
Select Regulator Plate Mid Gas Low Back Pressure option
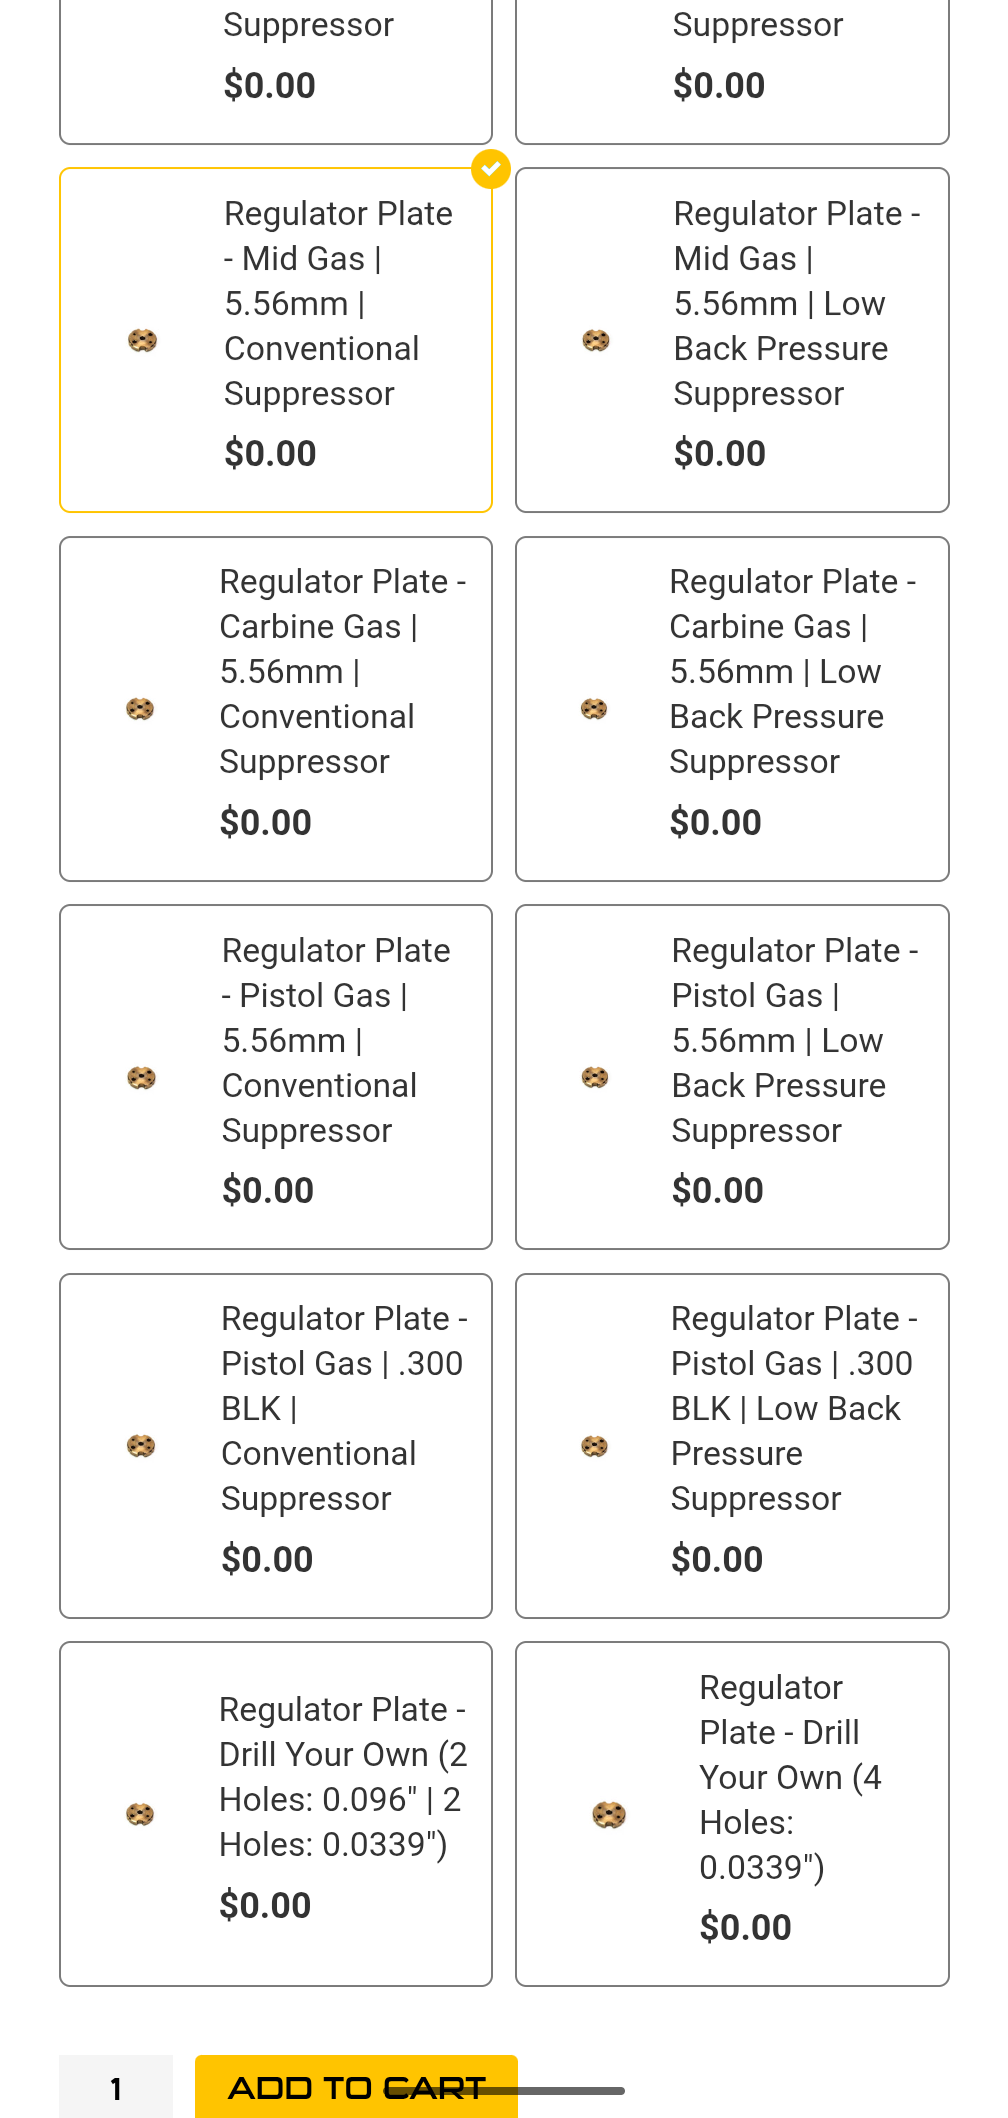[x=732, y=340]
